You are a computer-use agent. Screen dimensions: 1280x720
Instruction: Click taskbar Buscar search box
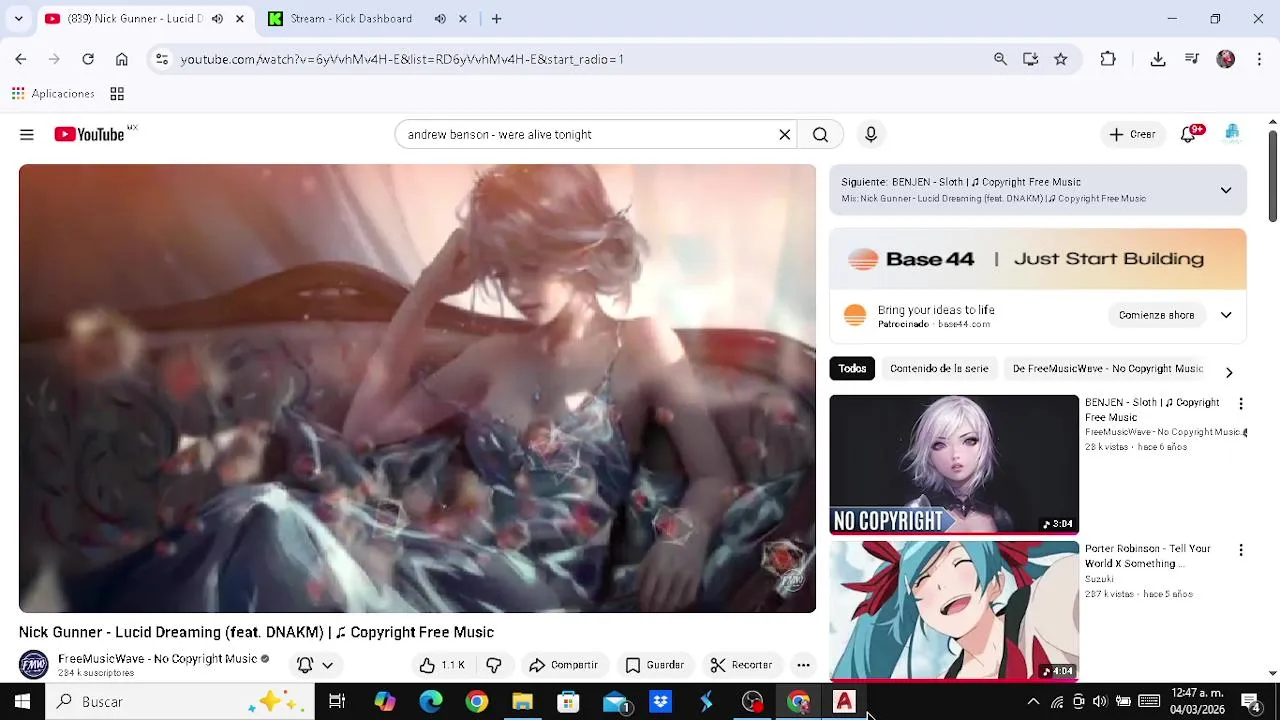pyautogui.click(x=180, y=702)
